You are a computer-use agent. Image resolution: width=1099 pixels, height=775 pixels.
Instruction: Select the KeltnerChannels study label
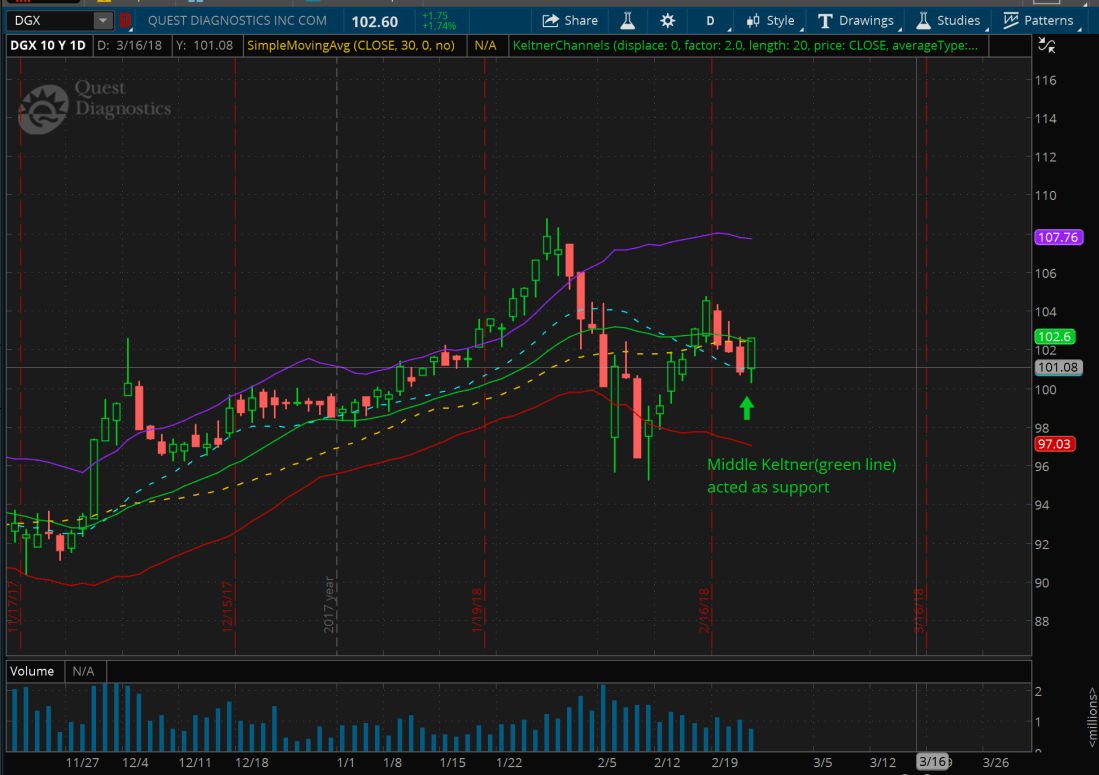[x=750, y=45]
